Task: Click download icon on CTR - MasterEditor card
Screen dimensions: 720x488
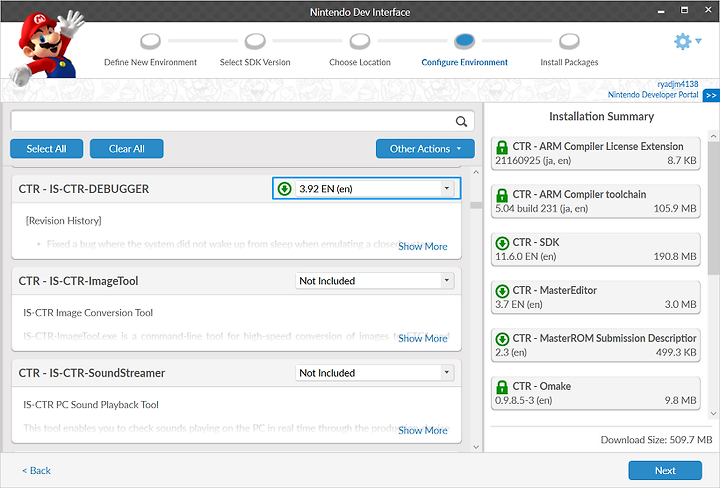Action: [502, 291]
